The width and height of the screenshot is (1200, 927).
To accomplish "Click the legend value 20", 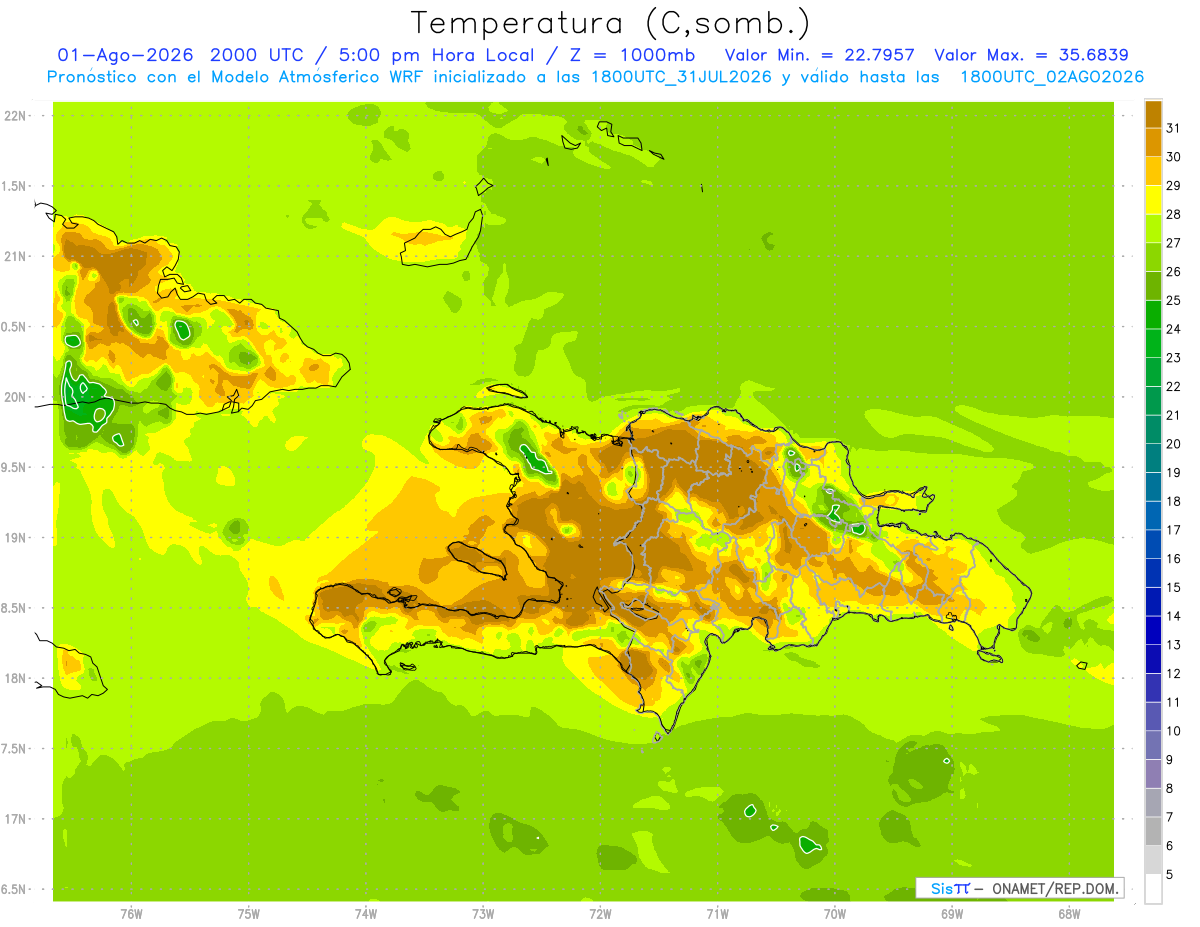I will (x=1173, y=444).
